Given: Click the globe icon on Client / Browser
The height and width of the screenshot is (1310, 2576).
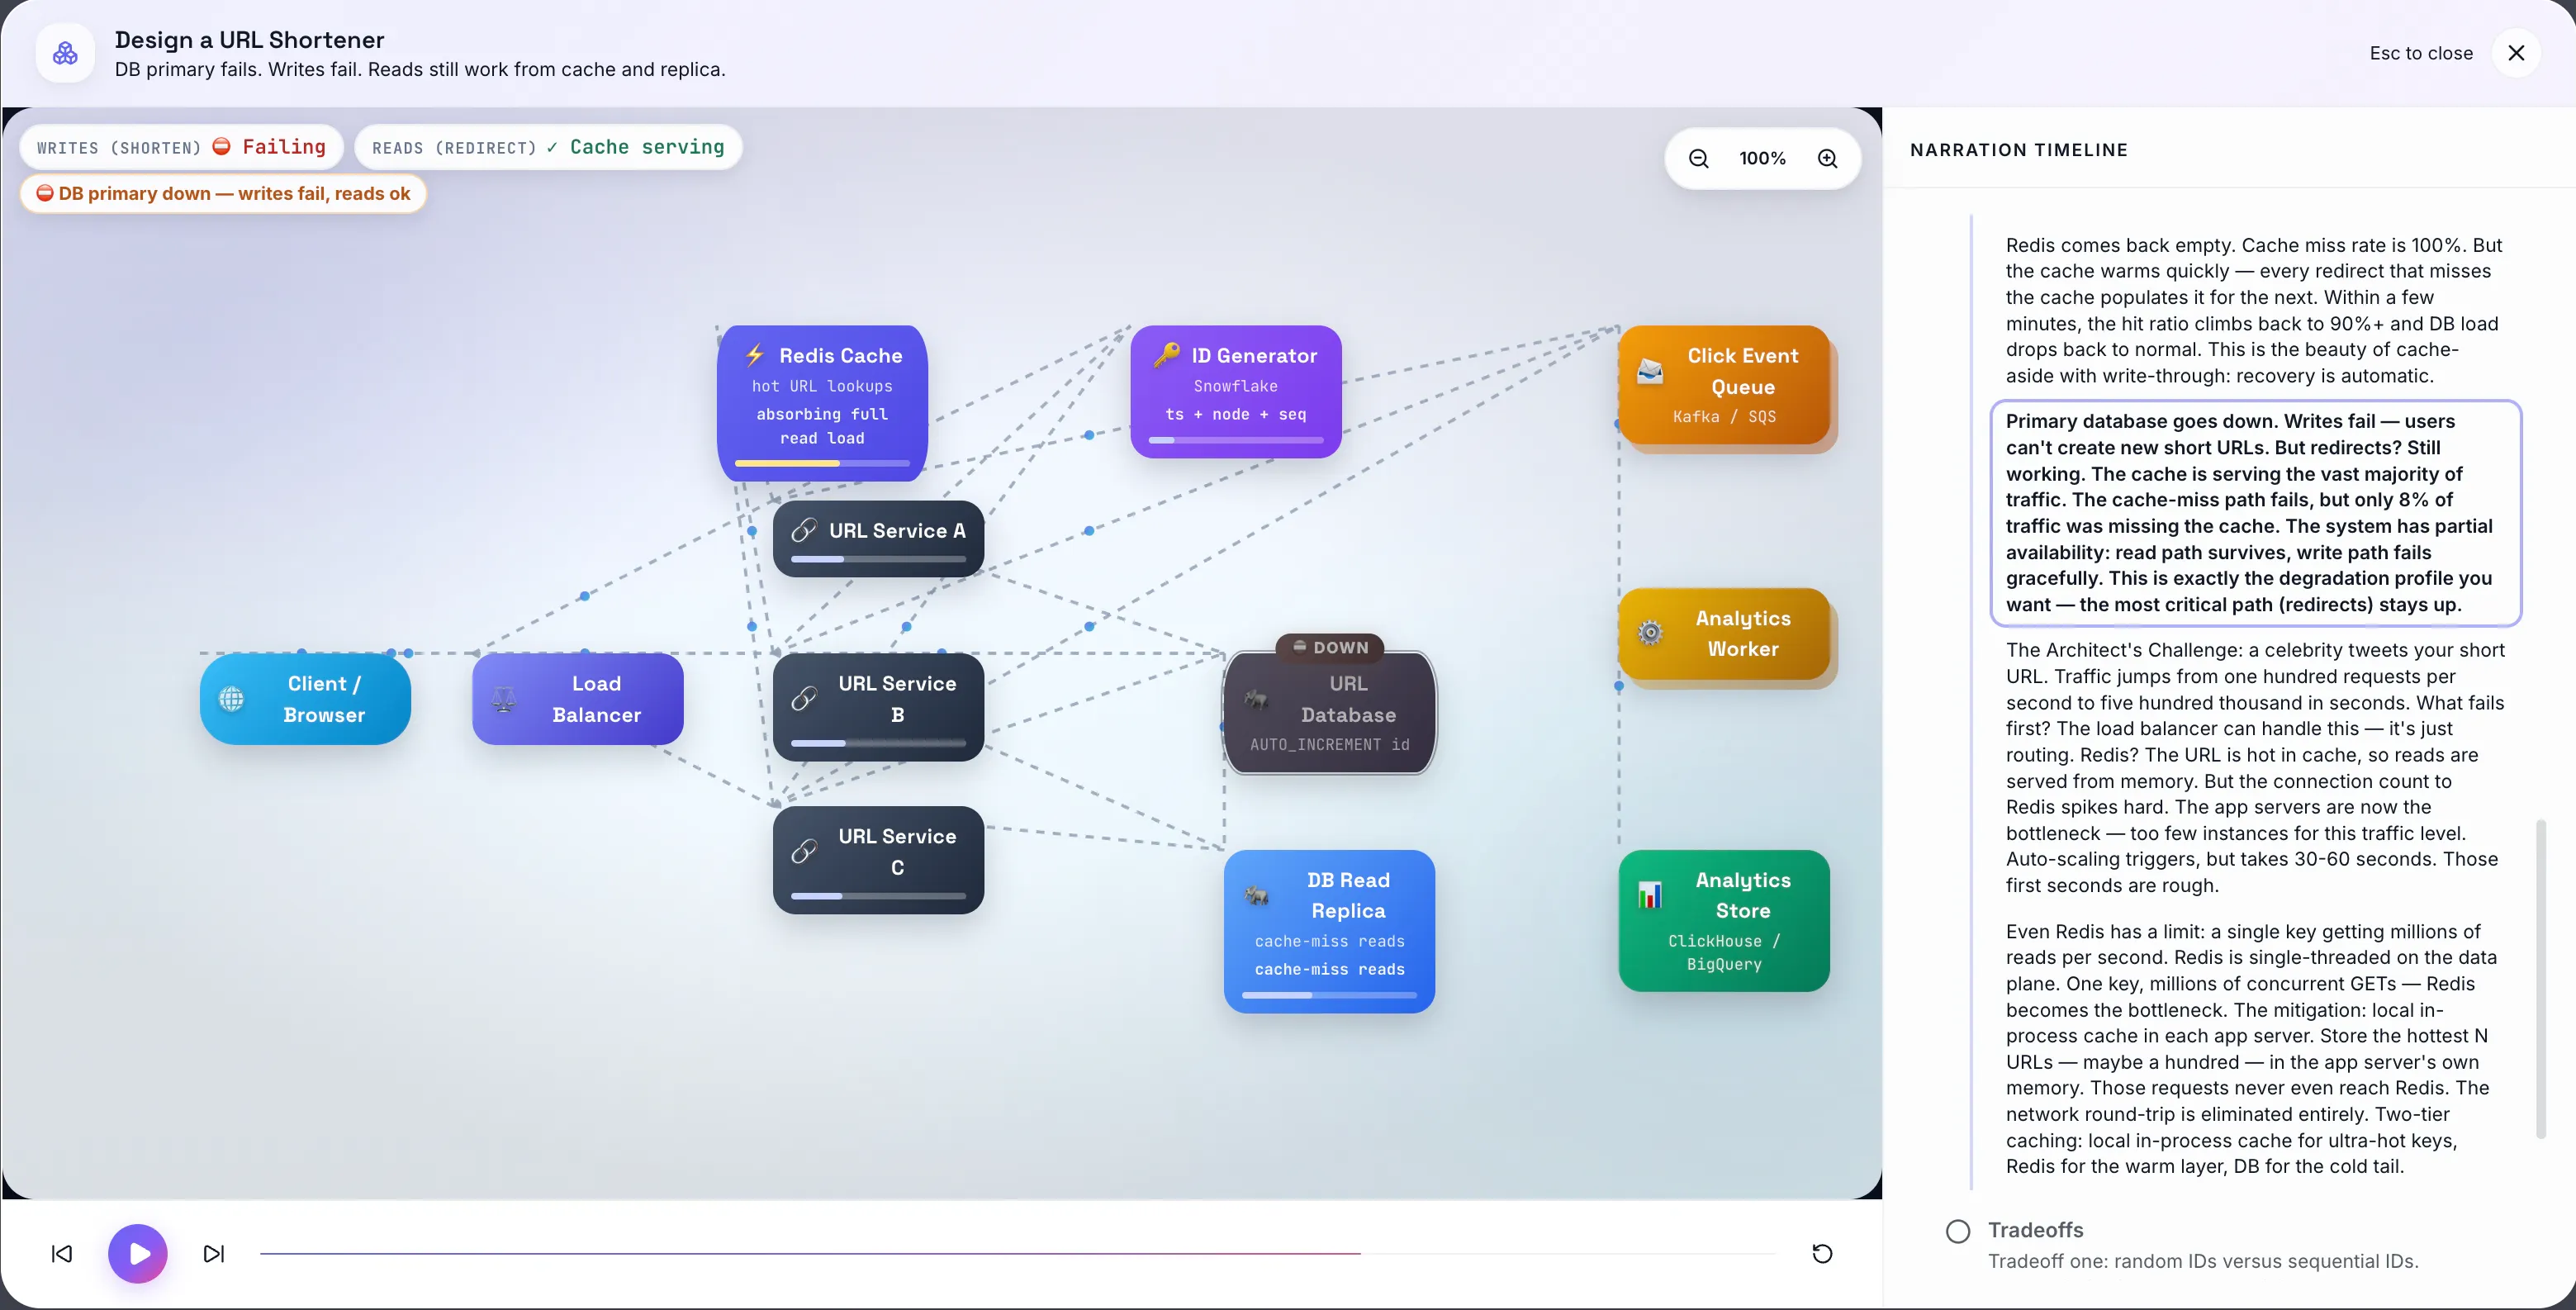Looking at the screenshot, I should [231, 698].
